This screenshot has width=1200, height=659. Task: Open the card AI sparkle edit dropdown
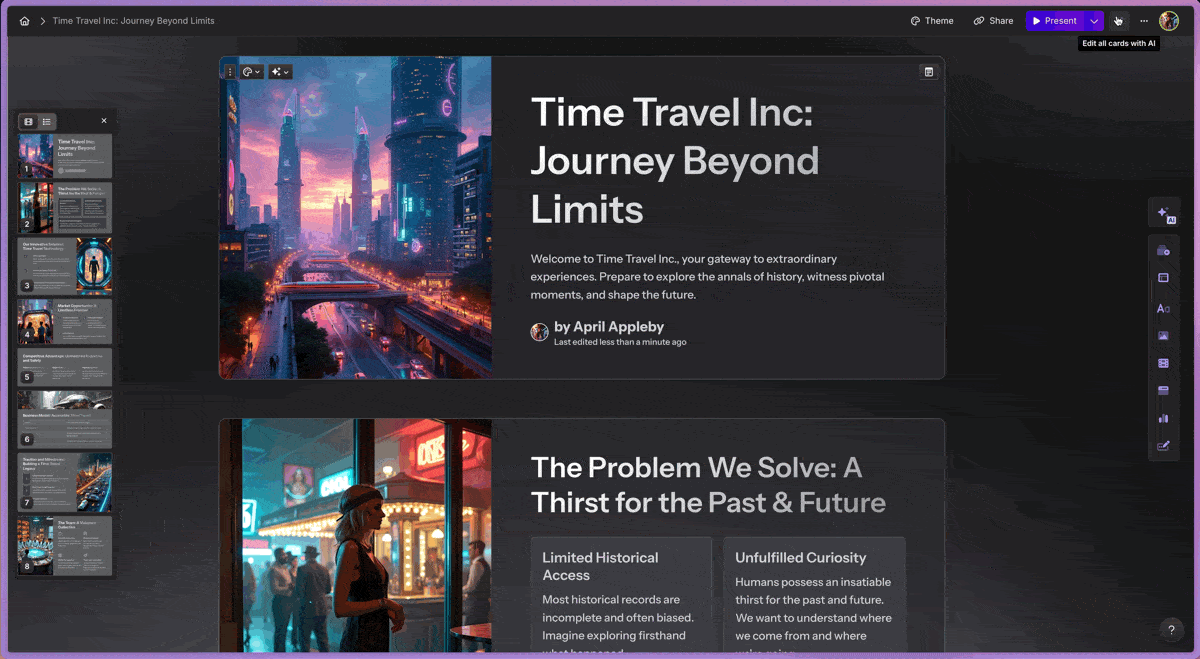pyautogui.click(x=280, y=72)
